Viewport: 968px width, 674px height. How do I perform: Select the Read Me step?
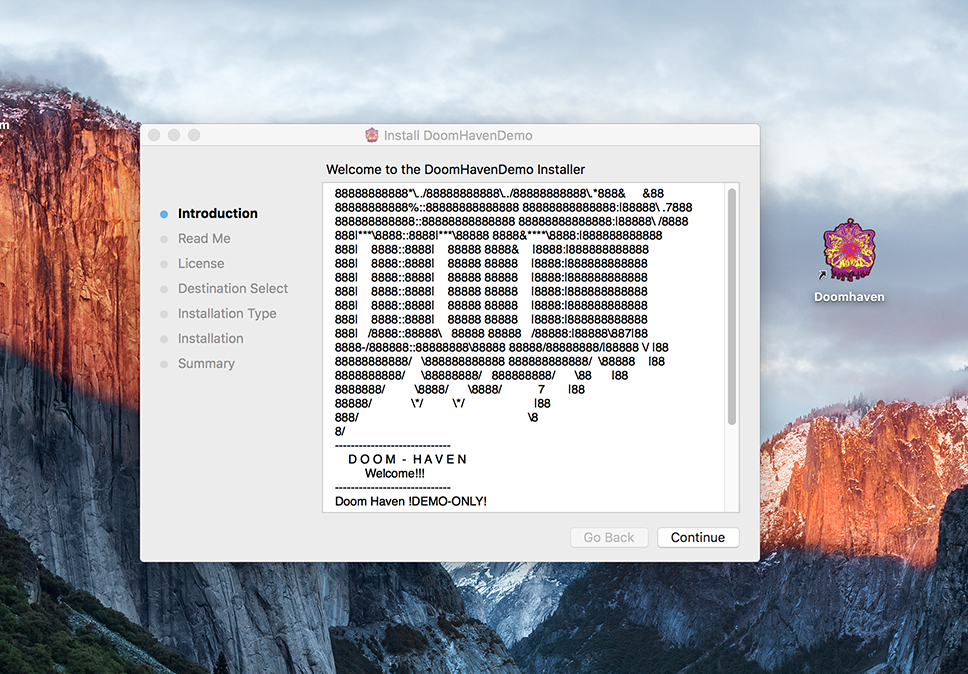(204, 238)
